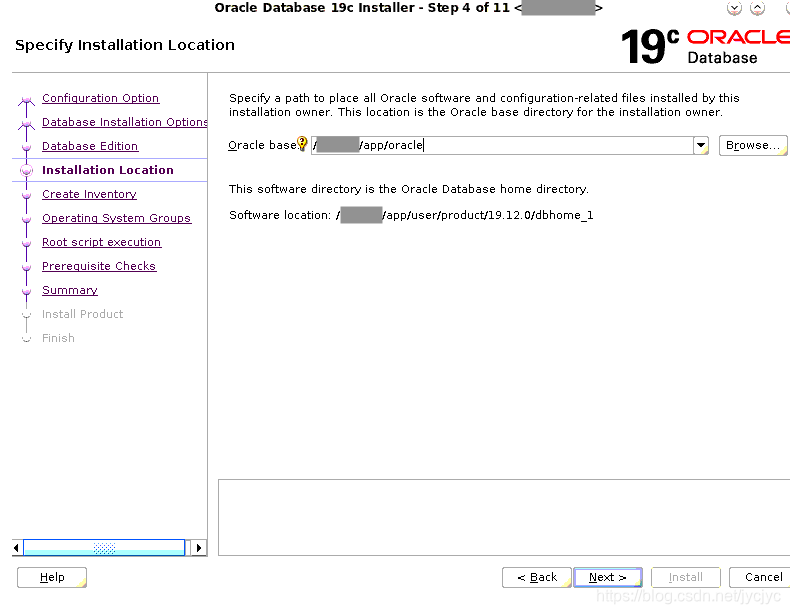Click the Installation Location current step marker

27,170
